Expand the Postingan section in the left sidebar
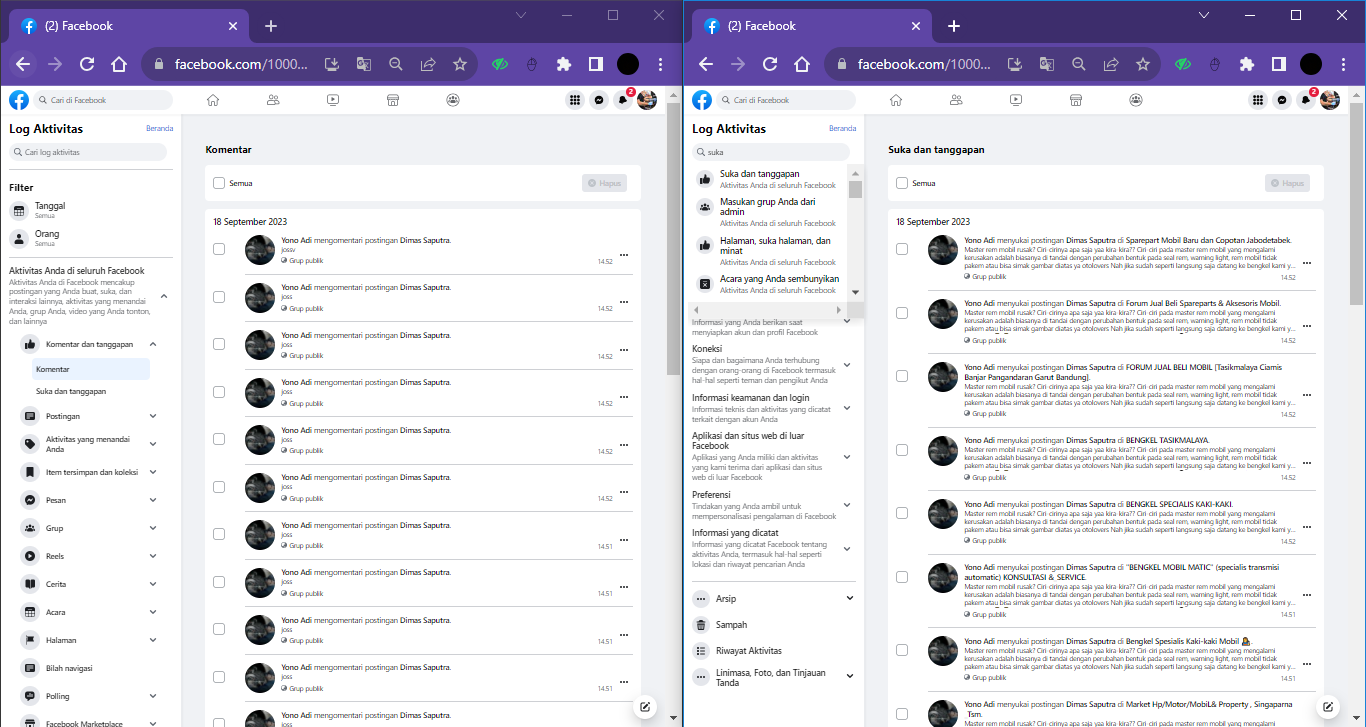Viewport: 1366px width, 727px height. point(153,416)
